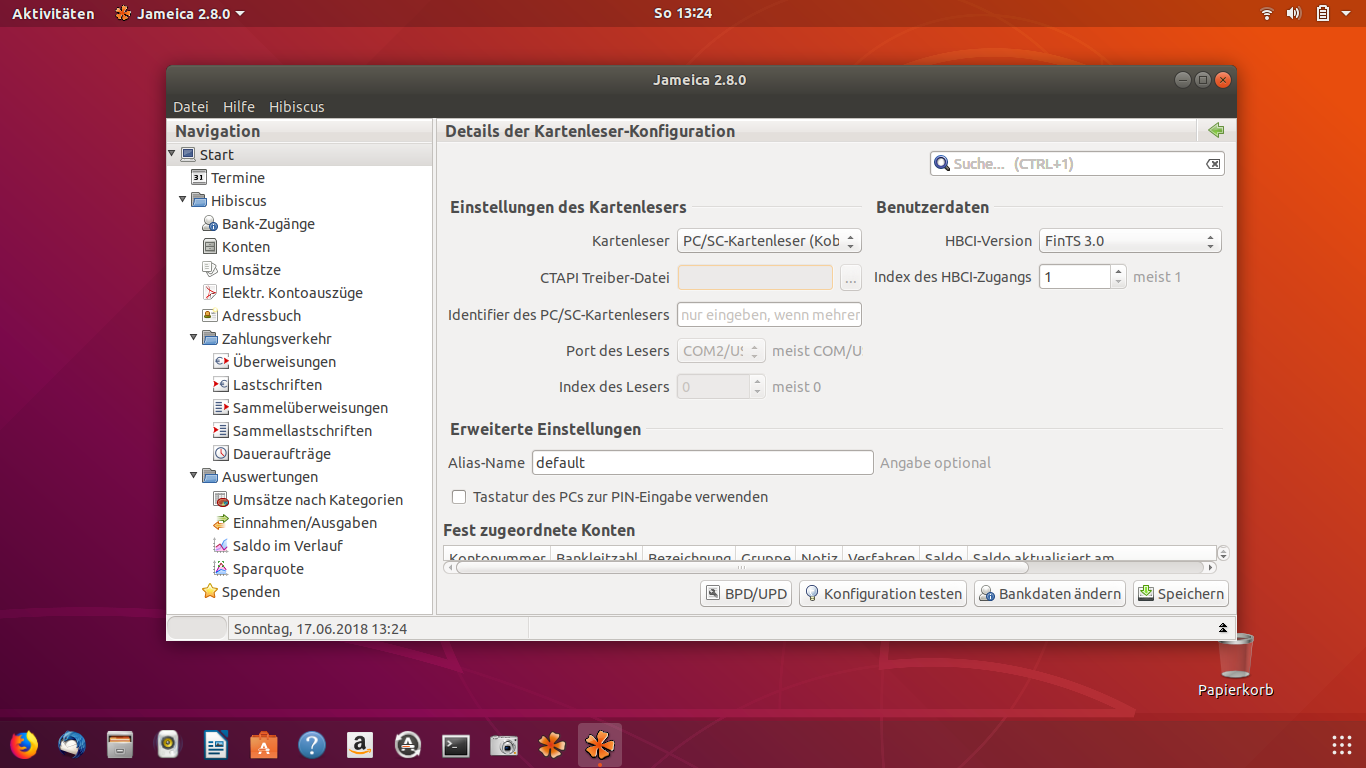Click the Index des HBCI-Zugangs value field
1366x768 pixels.
[x=1075, y=277]
